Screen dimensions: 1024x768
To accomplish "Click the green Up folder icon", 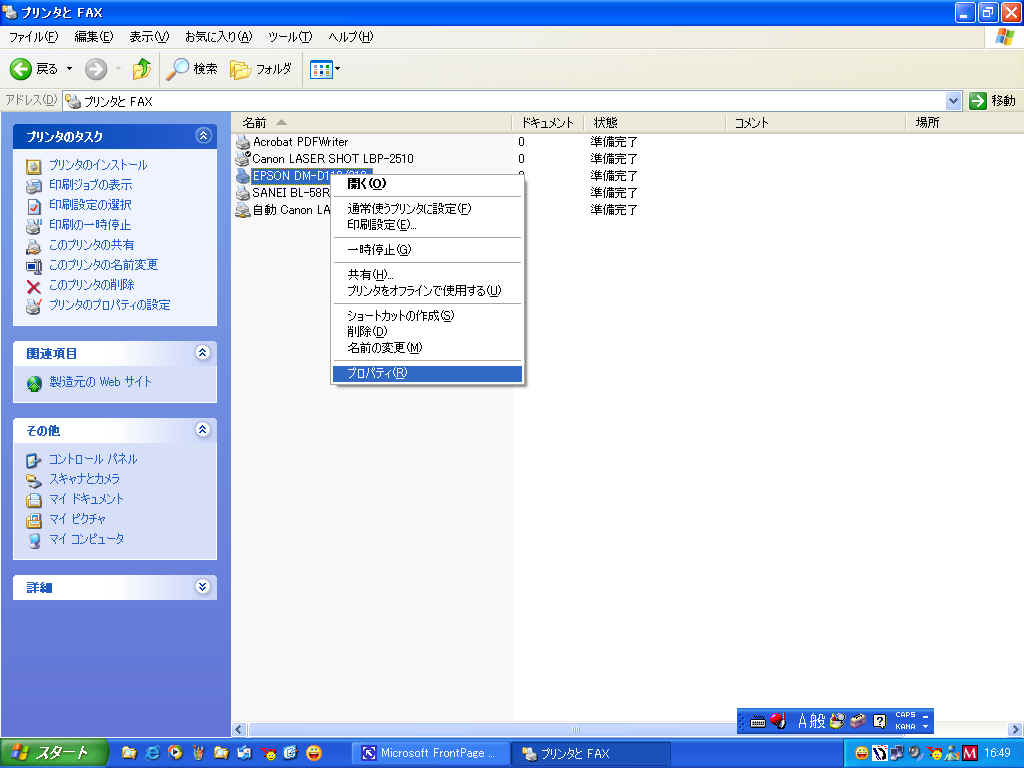I will pyautogui.click(x=141, y=69).
